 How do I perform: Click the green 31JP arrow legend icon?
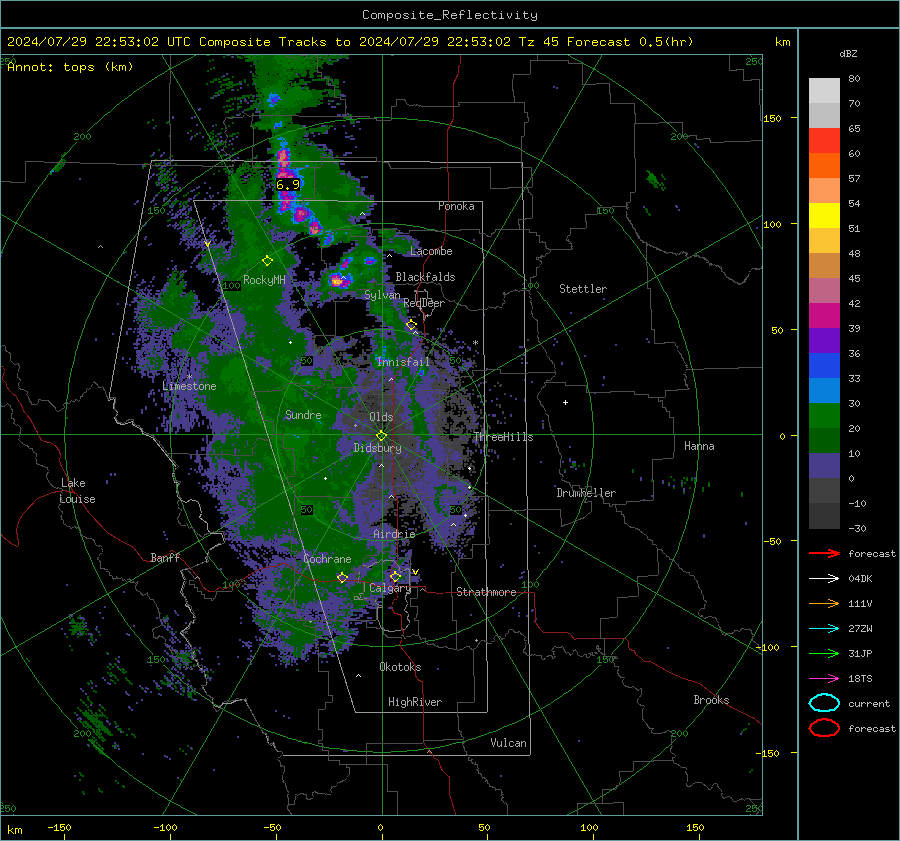tap(824, 653)
